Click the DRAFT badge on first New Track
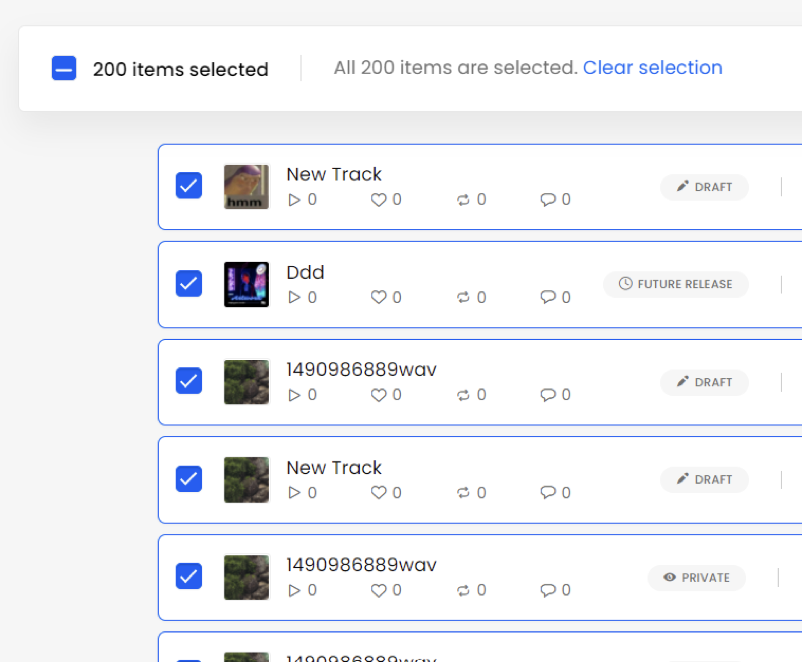The image size is (802, 662). click(704, 187)
